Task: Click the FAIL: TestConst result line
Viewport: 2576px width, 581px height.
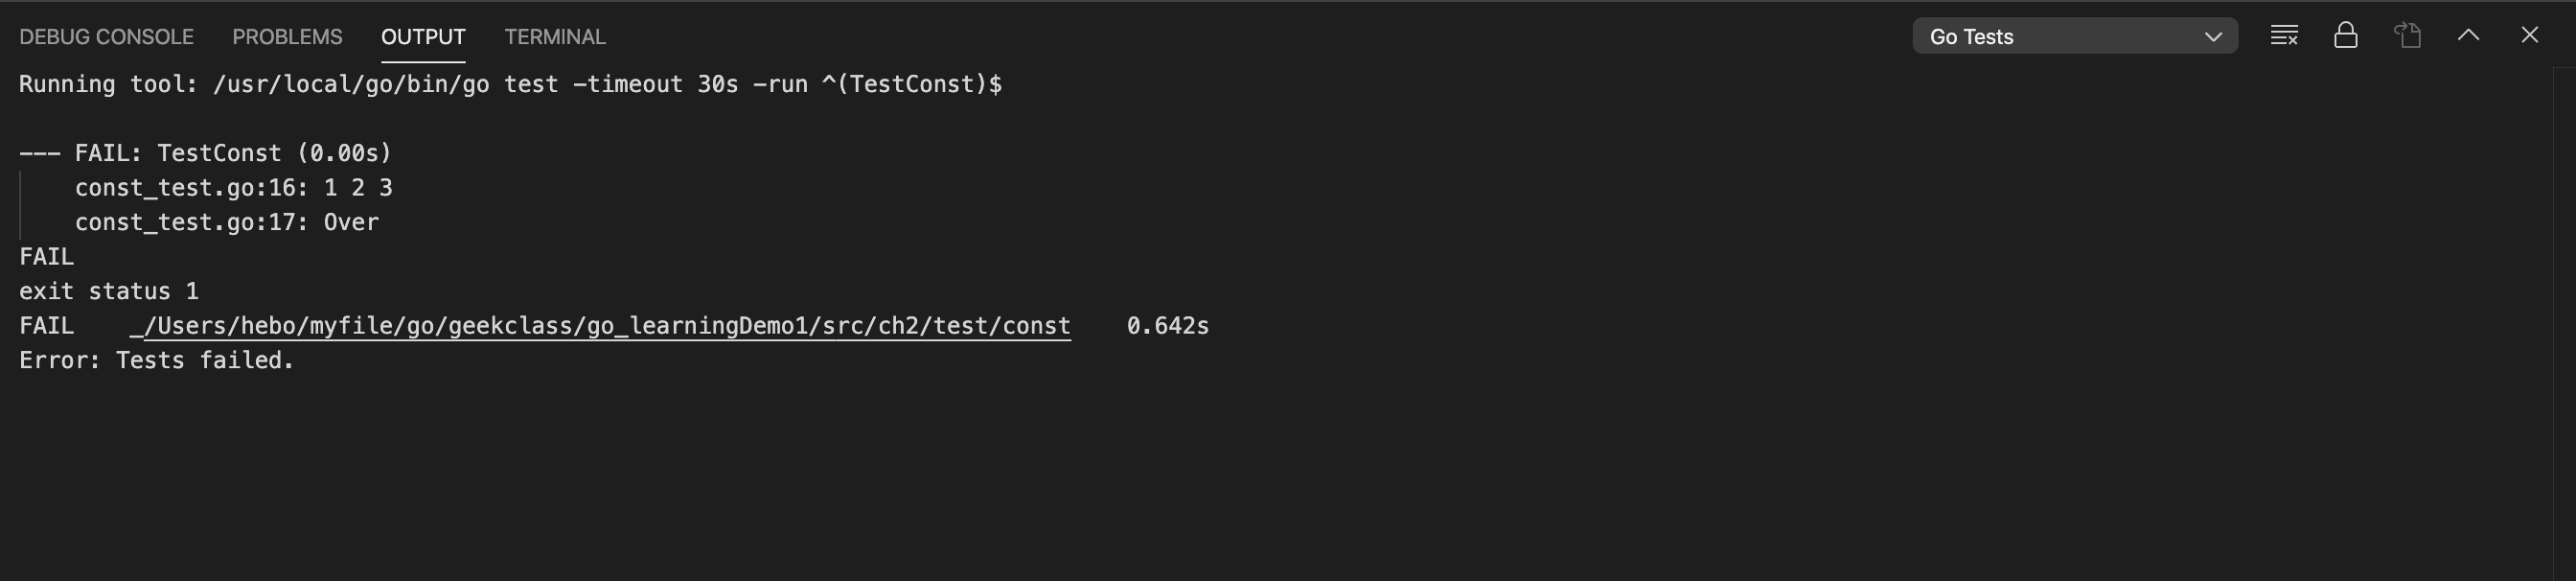Action: tap(205, 153)
